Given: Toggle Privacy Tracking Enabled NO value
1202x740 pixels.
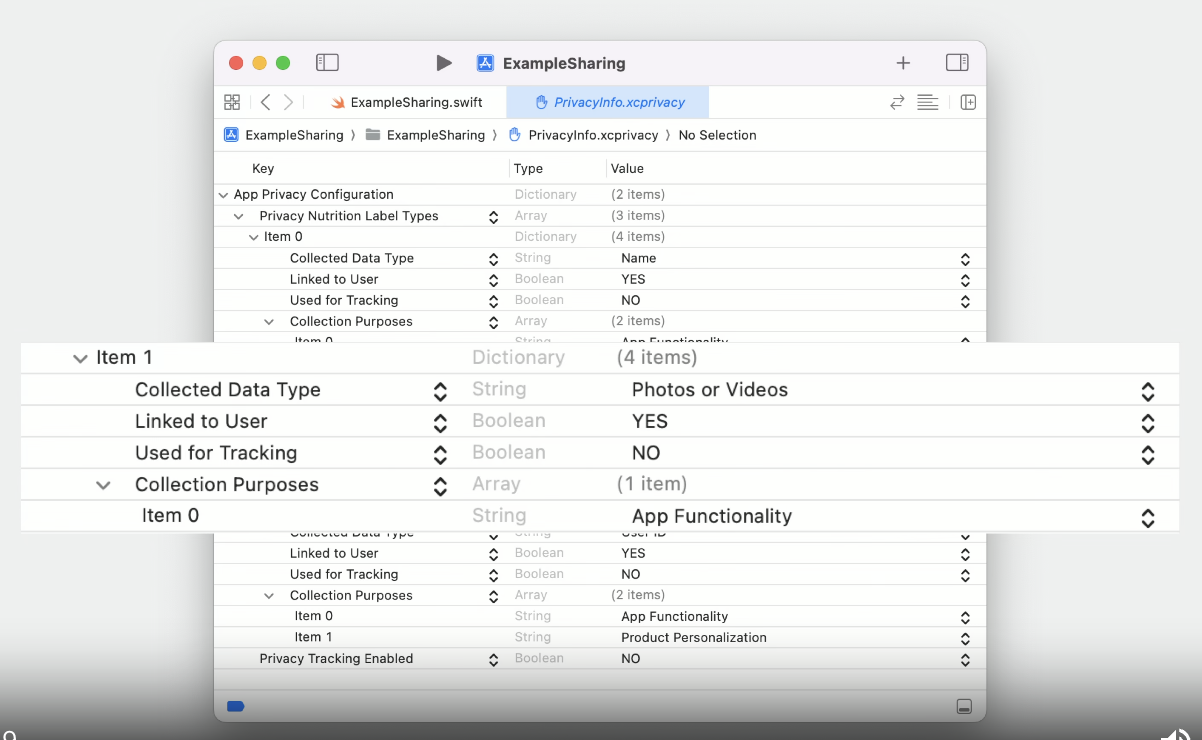Looking at the screenshot, I should [x=965, y=659].
